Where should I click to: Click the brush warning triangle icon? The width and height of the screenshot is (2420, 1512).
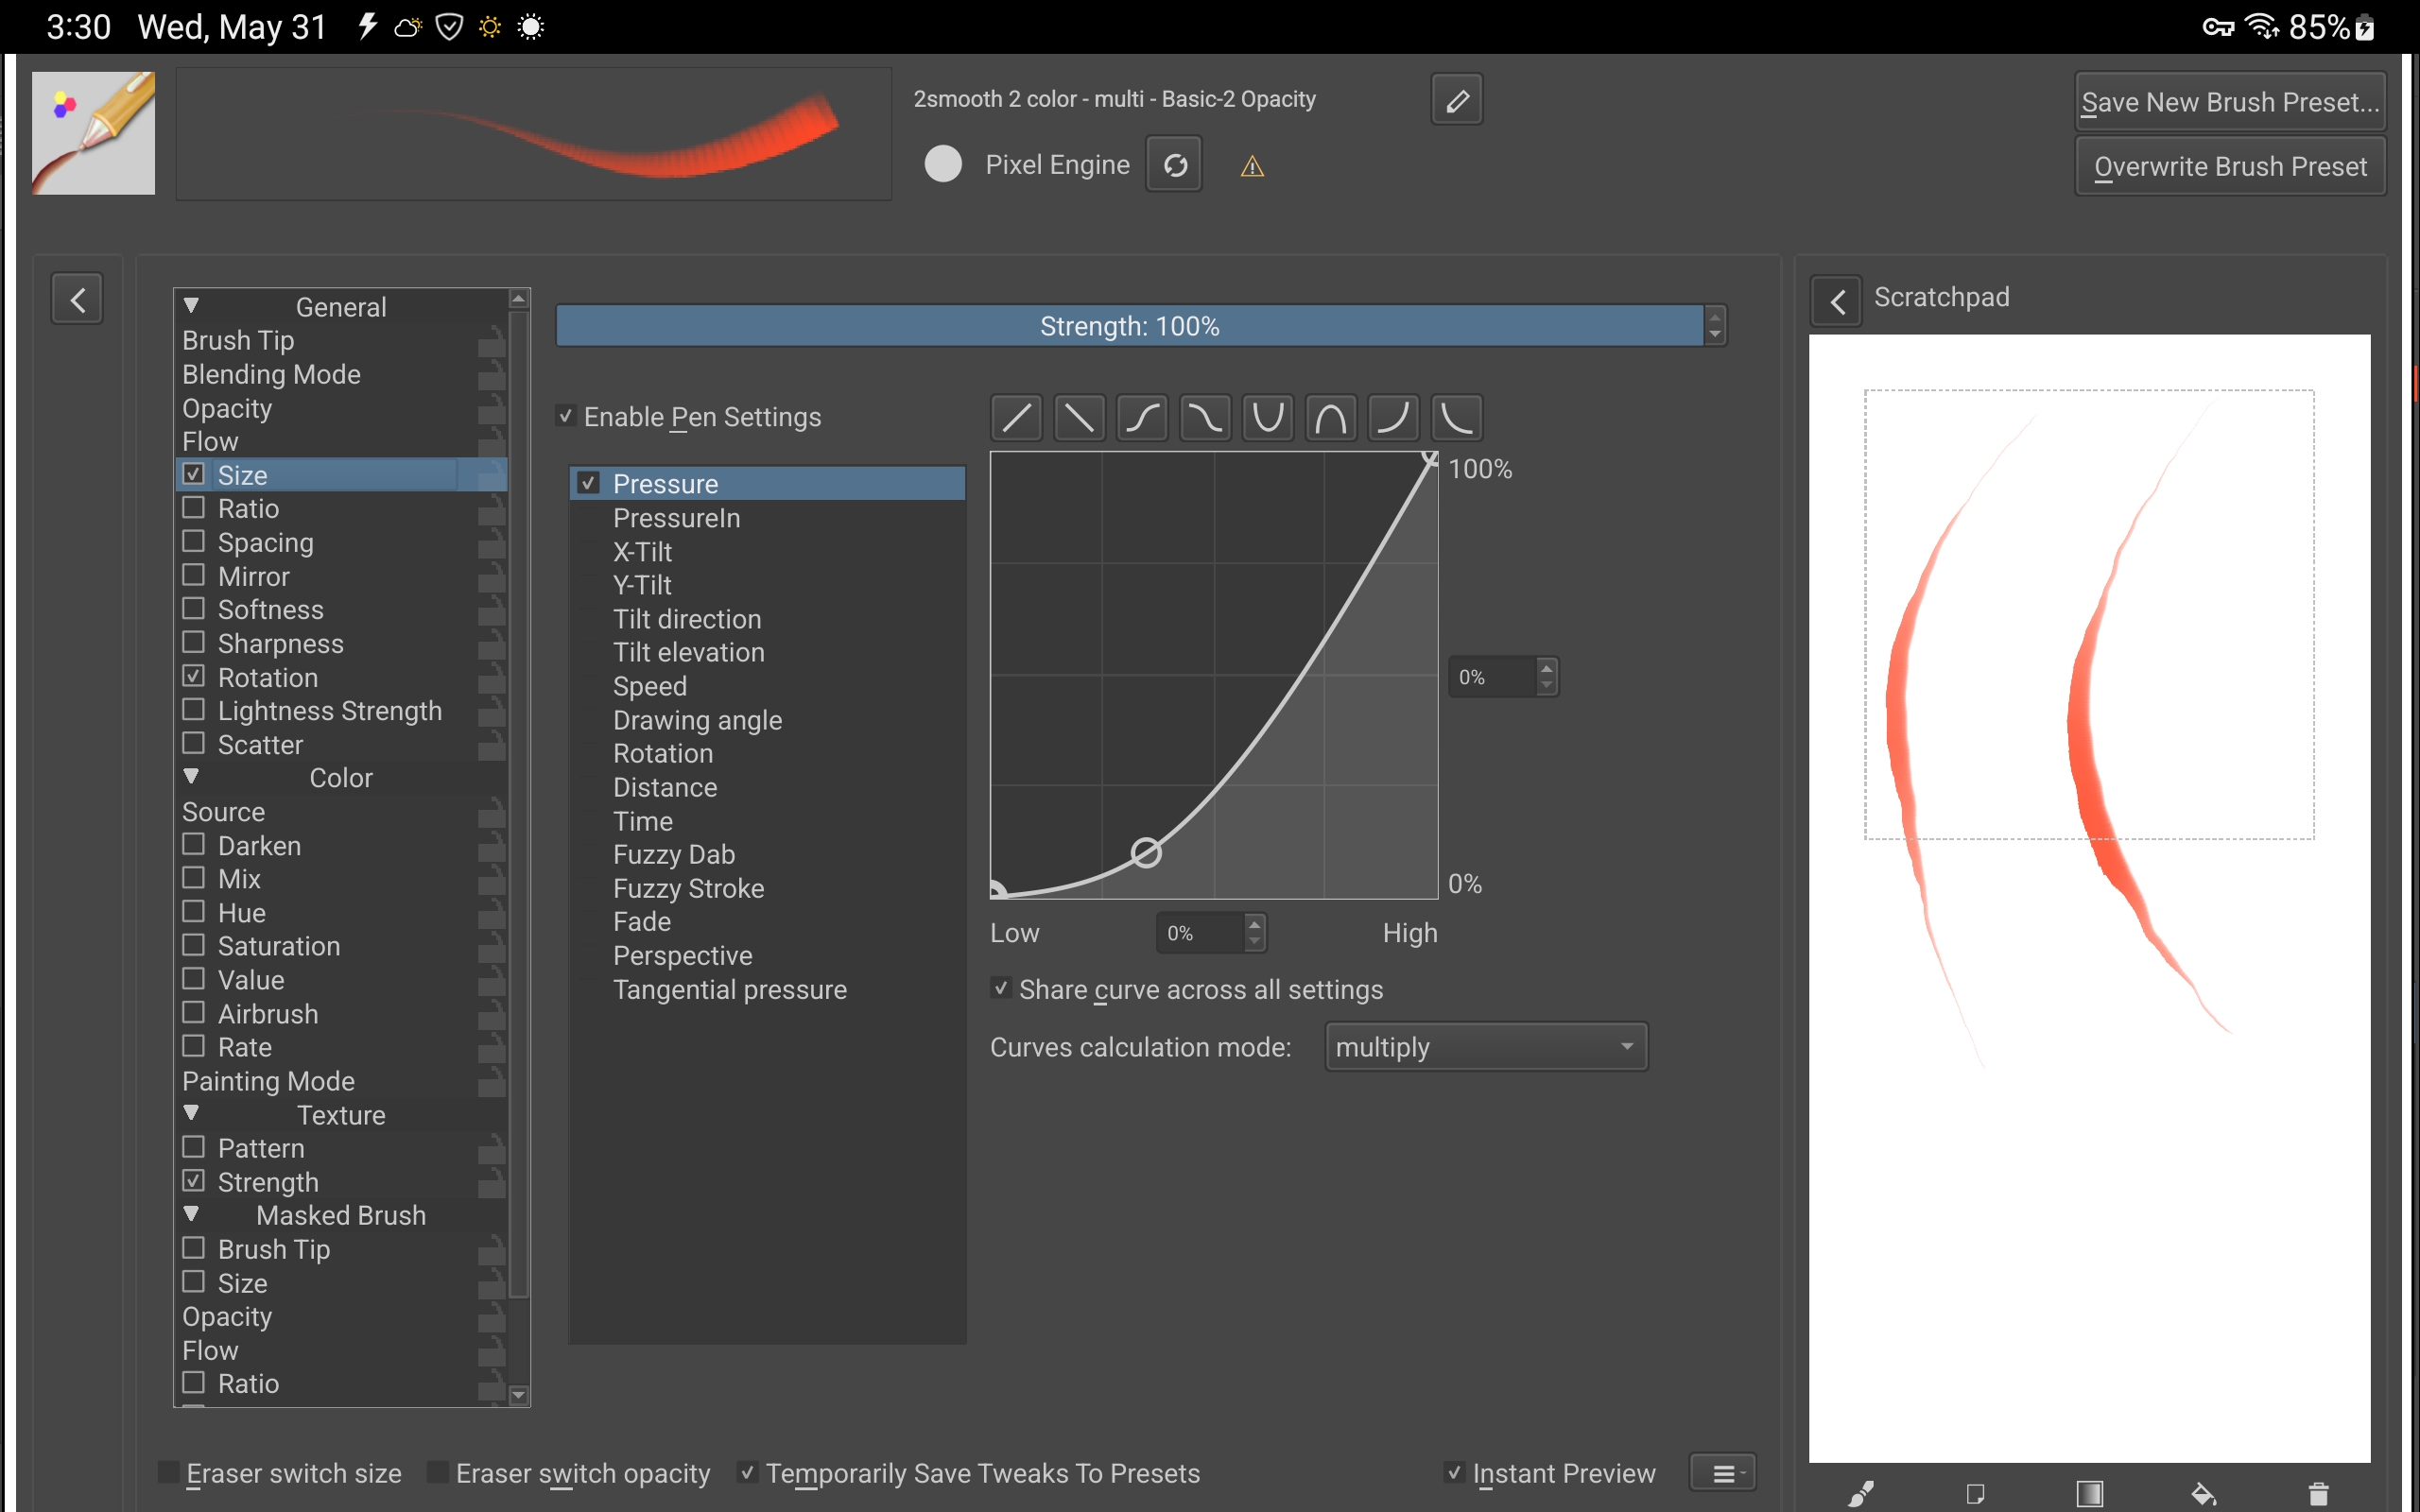[1252, 167]
